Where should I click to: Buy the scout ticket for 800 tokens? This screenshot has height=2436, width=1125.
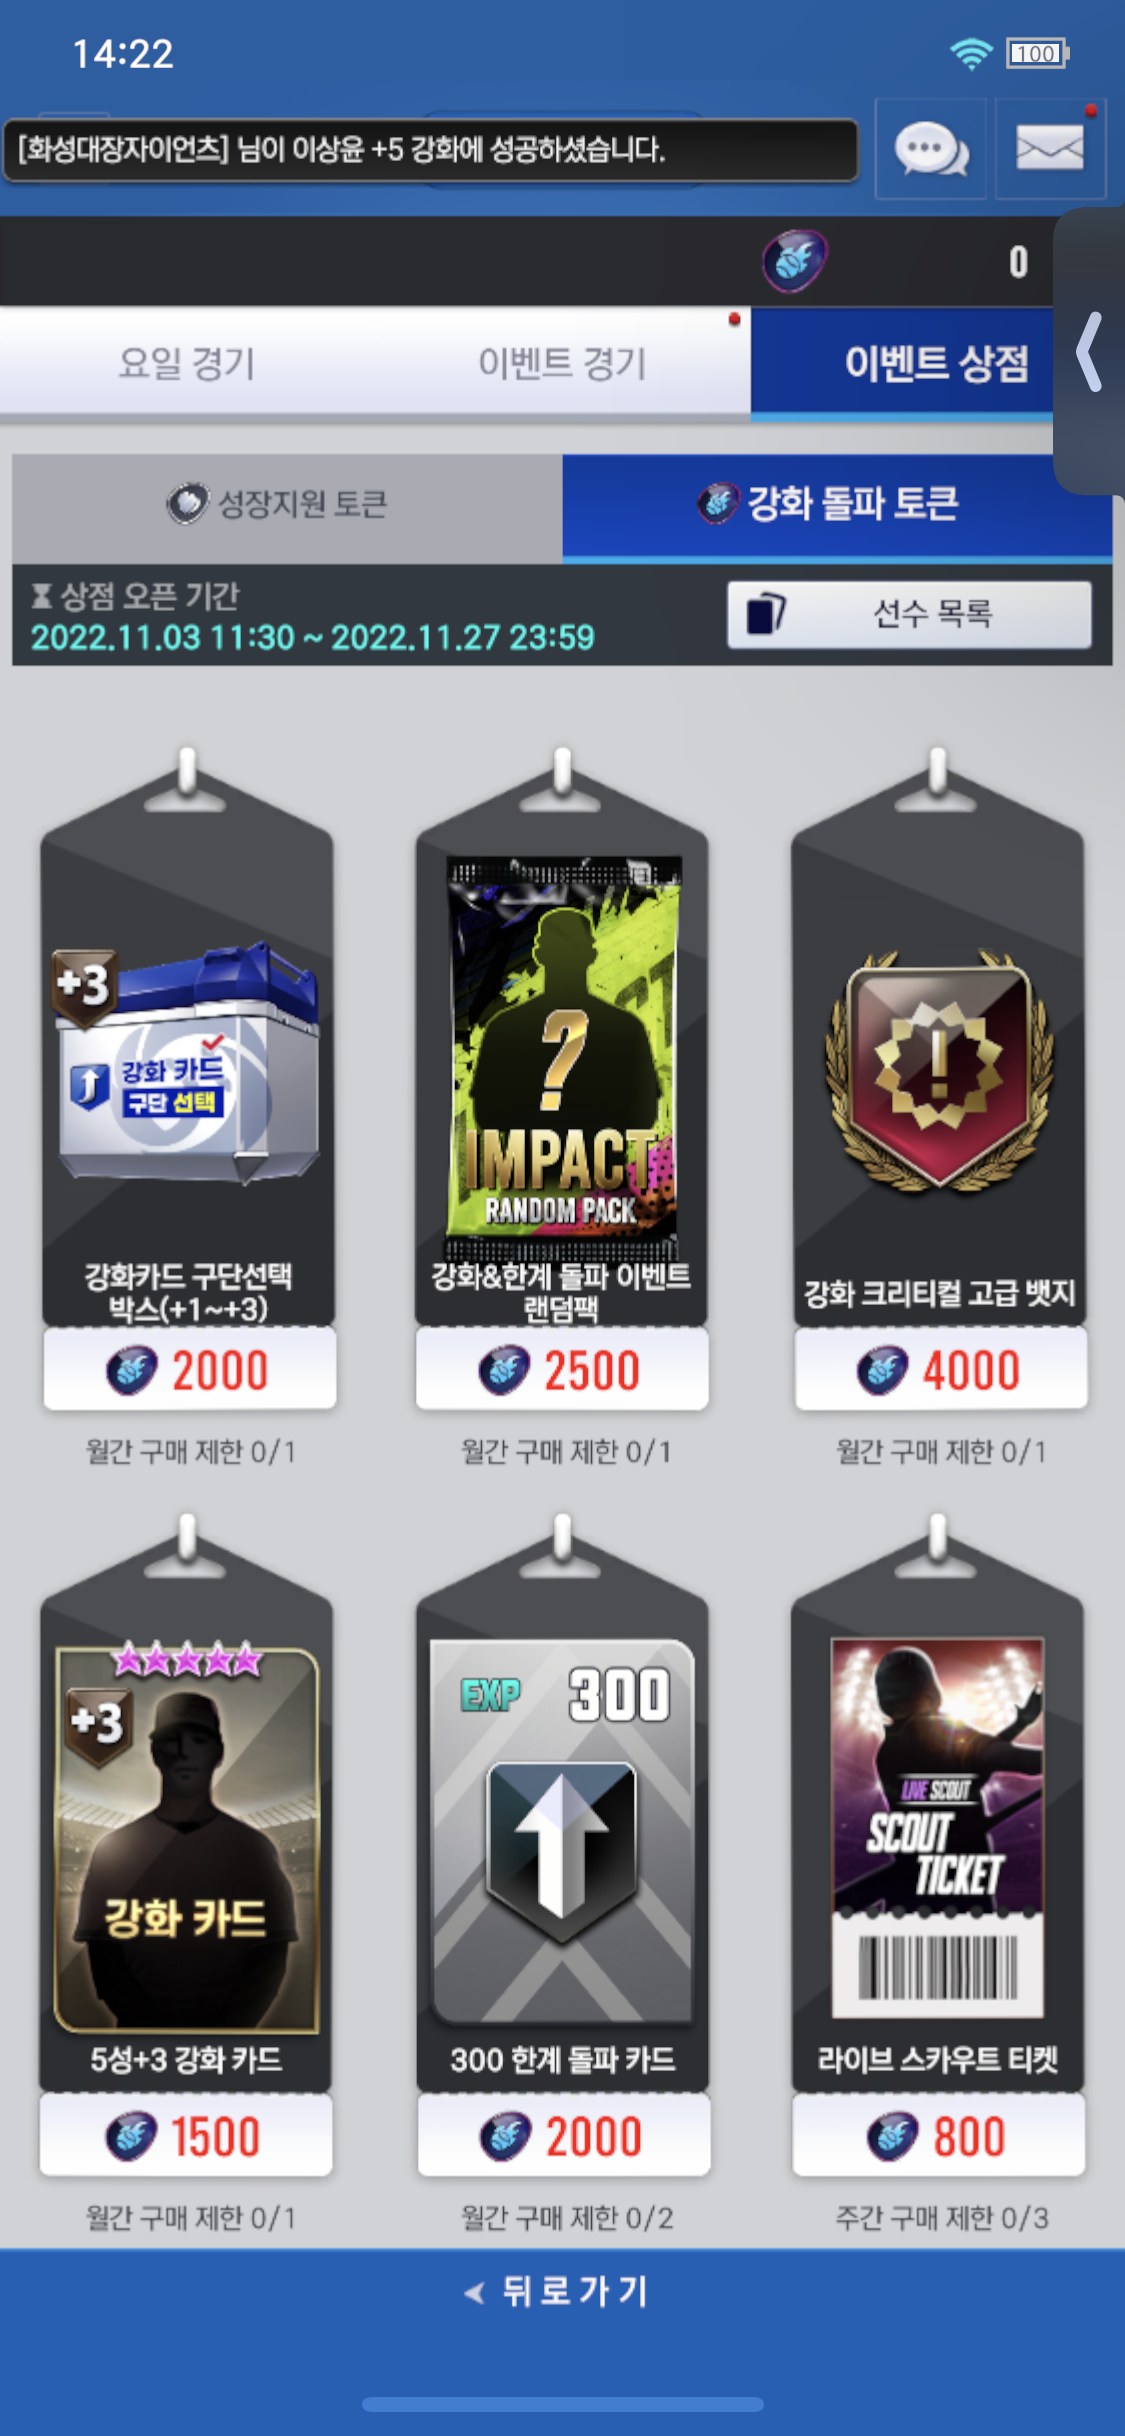[x=938, y=2135]
